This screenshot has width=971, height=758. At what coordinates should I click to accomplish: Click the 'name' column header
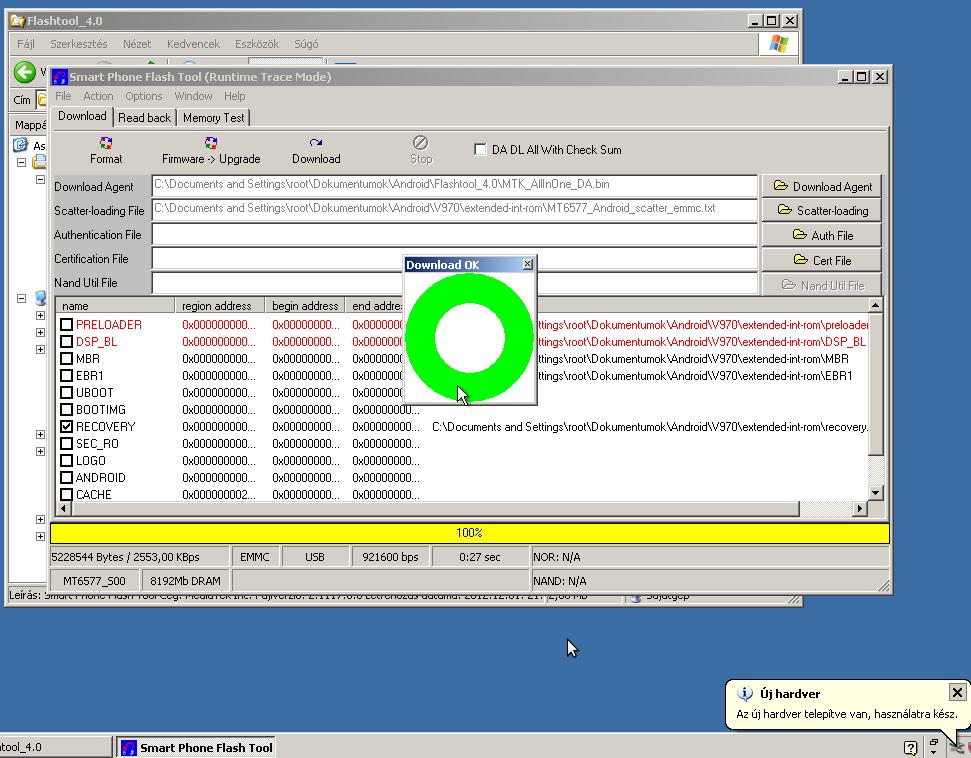[115, 306]
